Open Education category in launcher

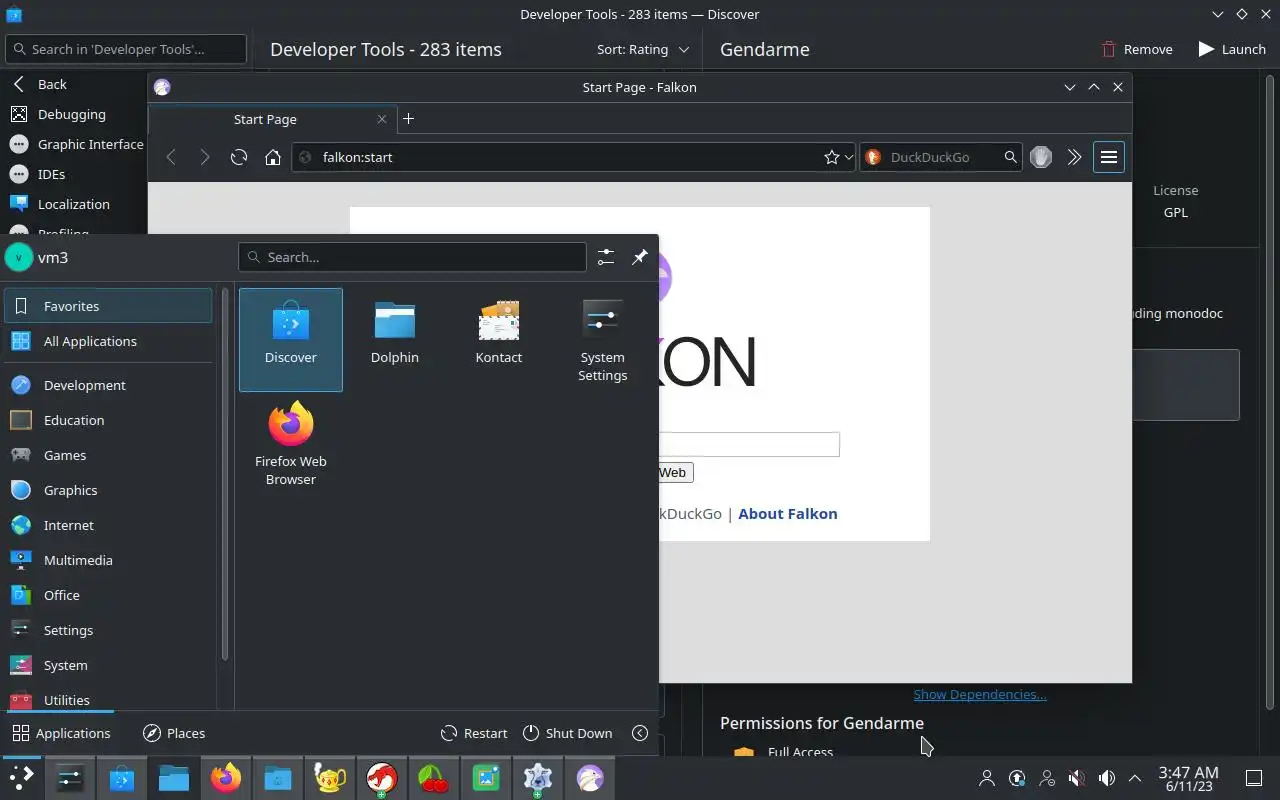point(108,420)
